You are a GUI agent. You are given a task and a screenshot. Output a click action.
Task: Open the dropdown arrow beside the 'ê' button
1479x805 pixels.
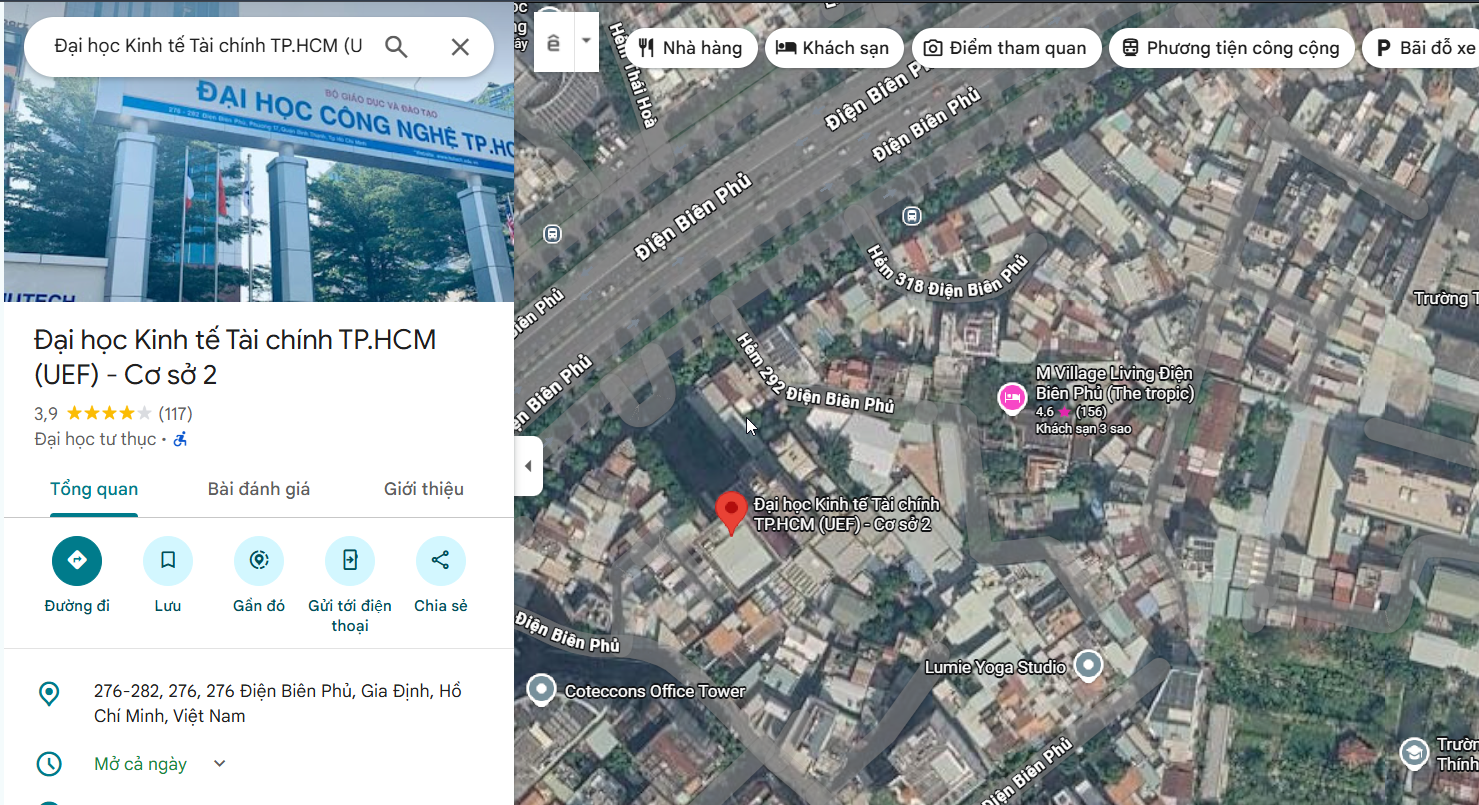coord(587,42)
